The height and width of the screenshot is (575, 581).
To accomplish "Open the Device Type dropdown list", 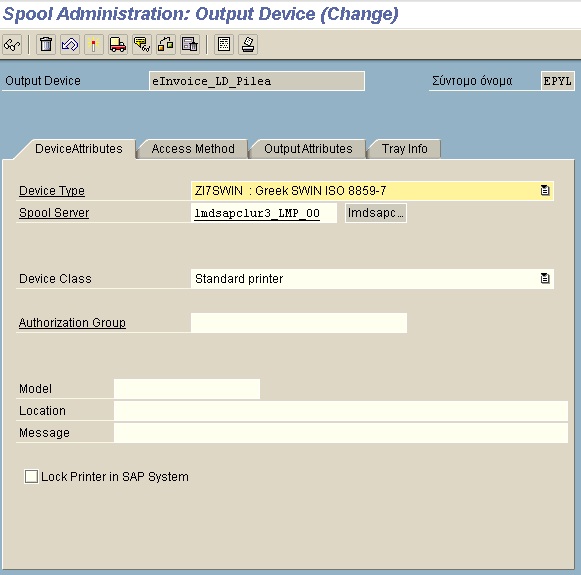I will pyautogui.click(x=545, y=190).
